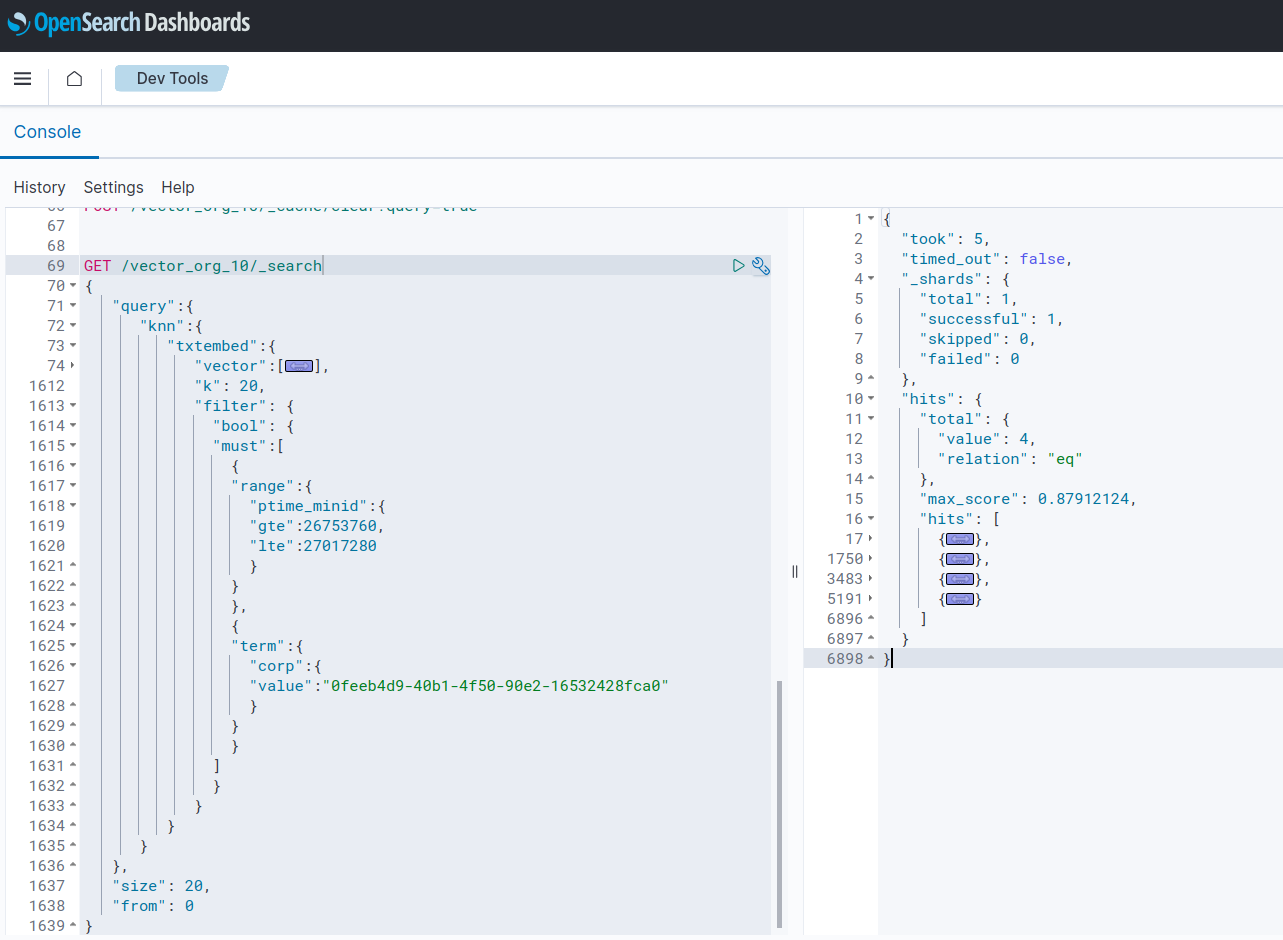
Task: Click line number 1639 in request gutter
Action: coord(47,926)
